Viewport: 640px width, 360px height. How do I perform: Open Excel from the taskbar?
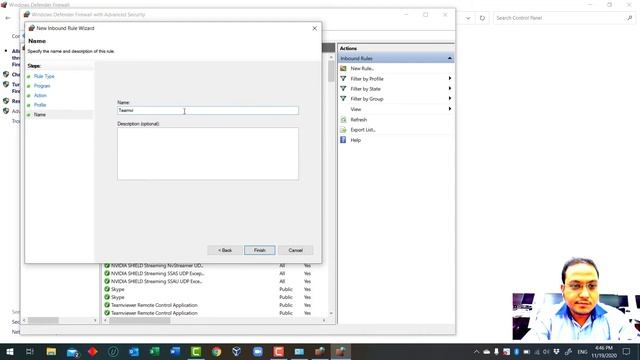(x=155, y=351)
